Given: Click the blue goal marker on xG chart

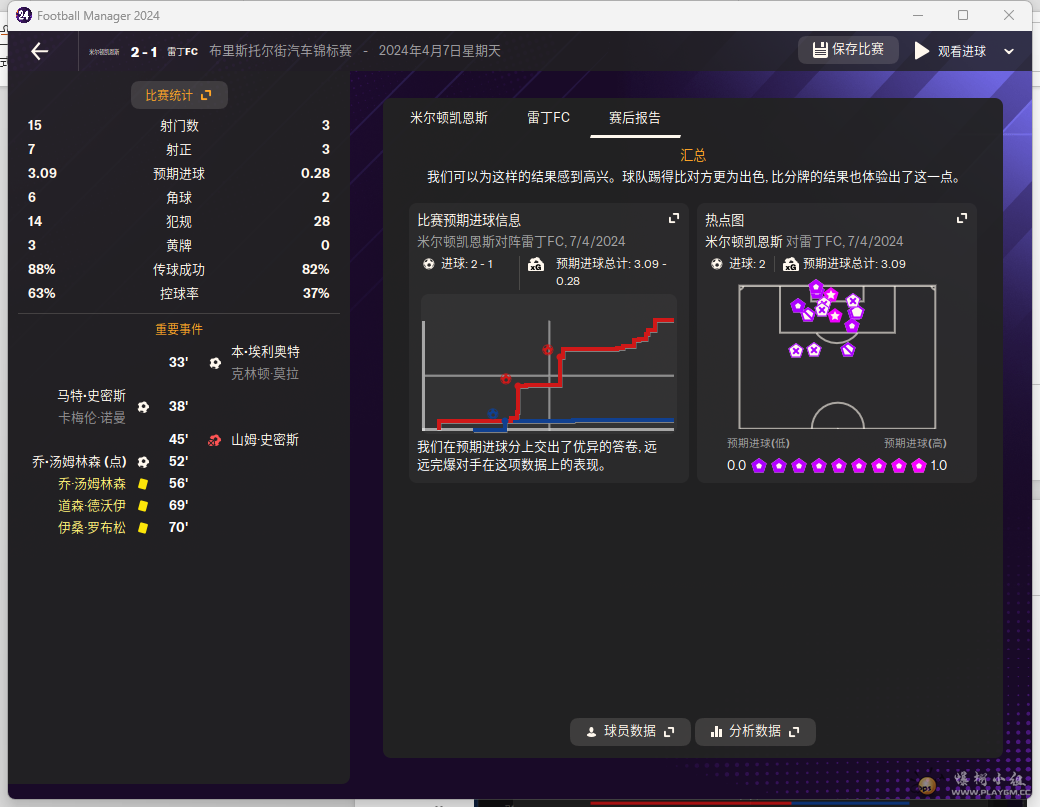Looking at the screenshot, I should click(x=493, y=414).
